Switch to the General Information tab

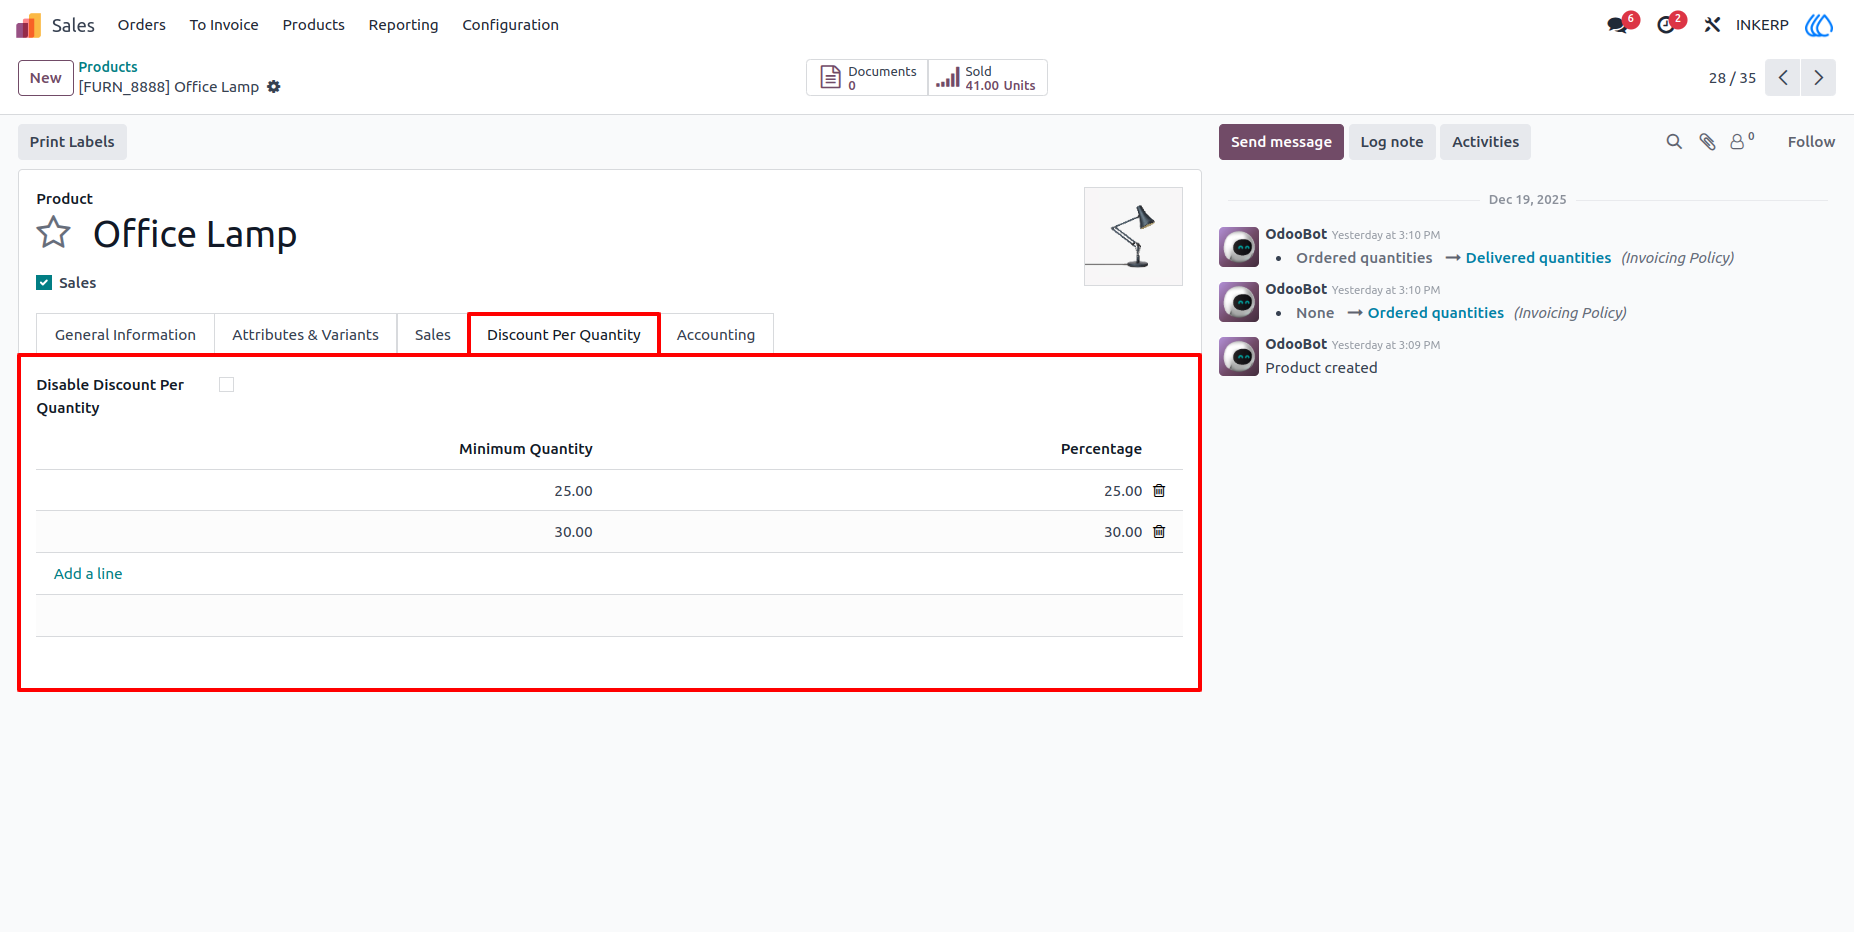(125, 335)
